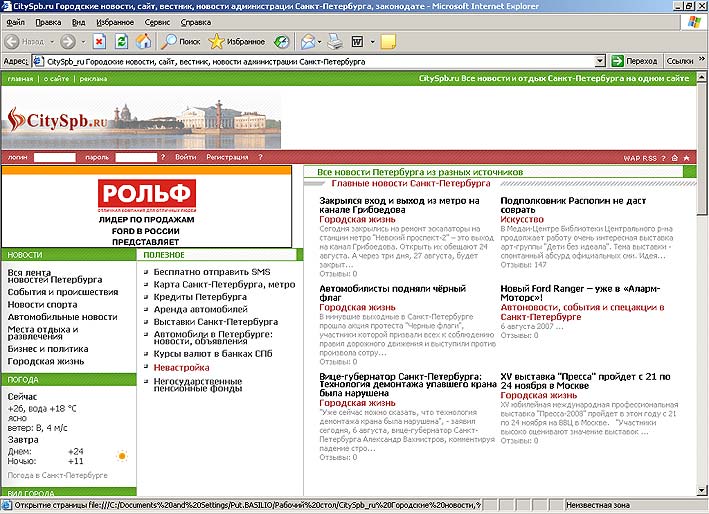Open the Сервис menu

tap(157, 22)
